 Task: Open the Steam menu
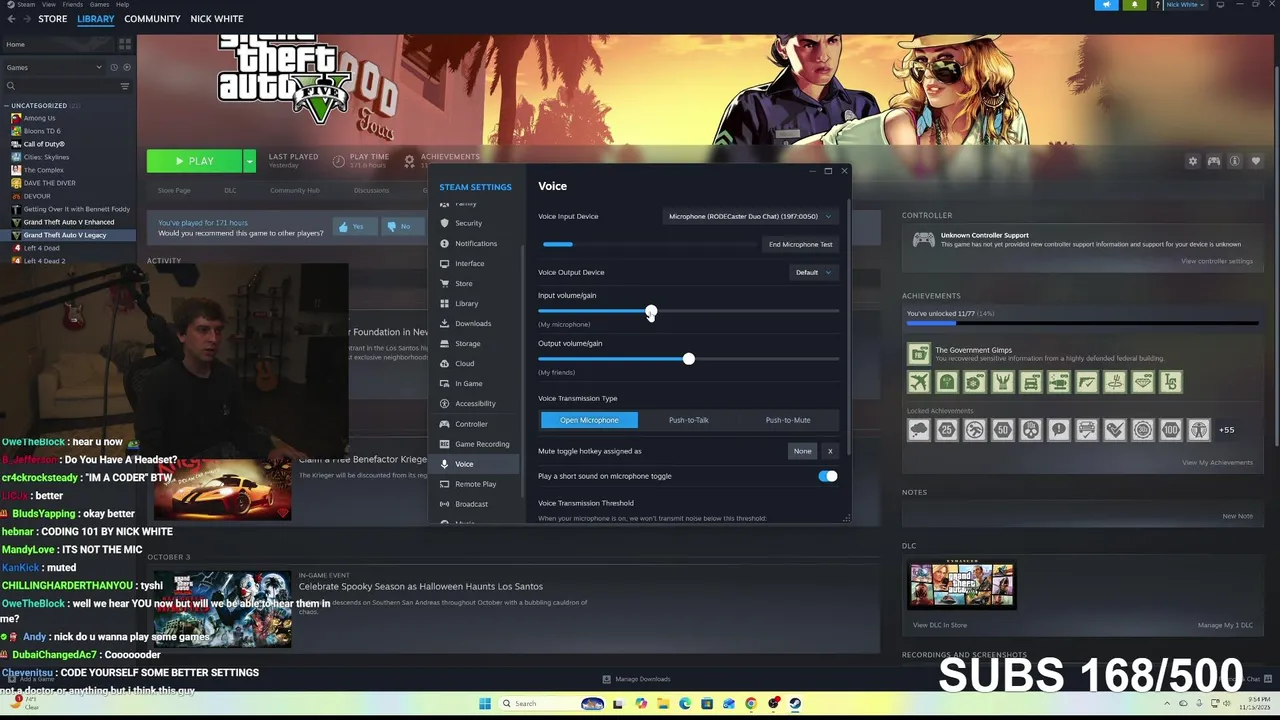27,4
